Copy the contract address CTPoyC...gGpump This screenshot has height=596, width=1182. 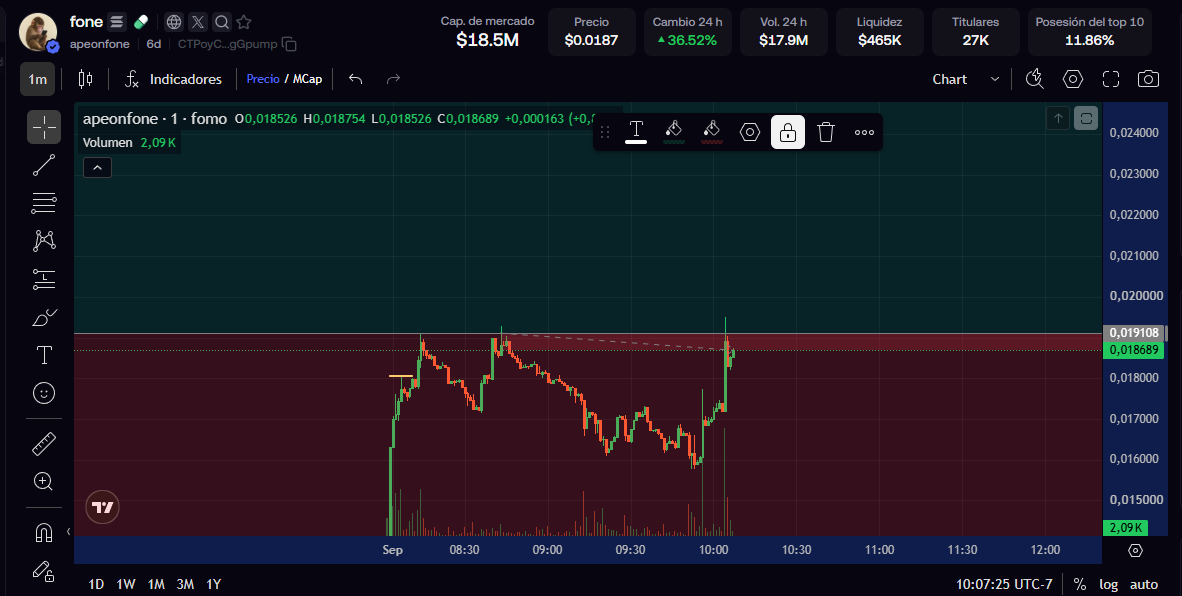coord(289,44)
